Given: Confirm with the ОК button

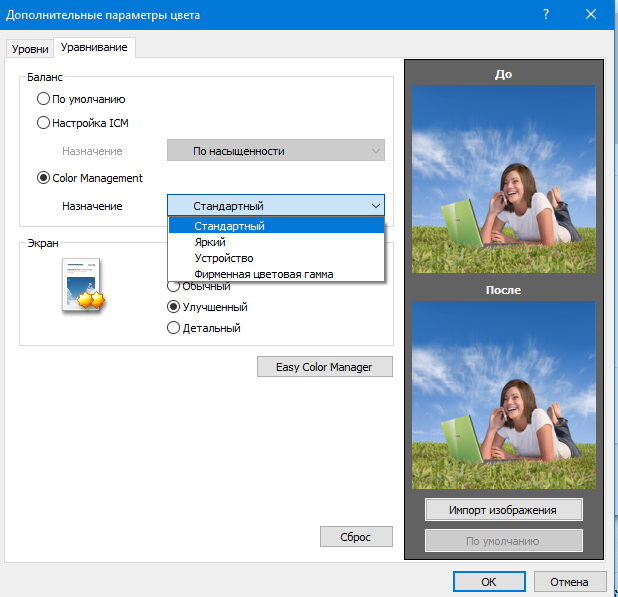Looking at the screenshot, I should point(489,582).
